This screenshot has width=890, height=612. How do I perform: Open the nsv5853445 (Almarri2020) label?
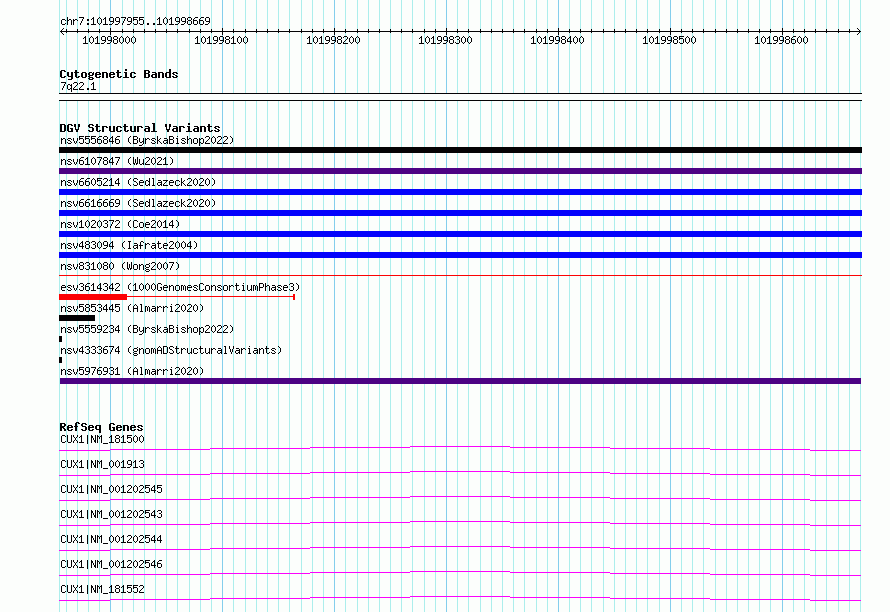point(132,308)
